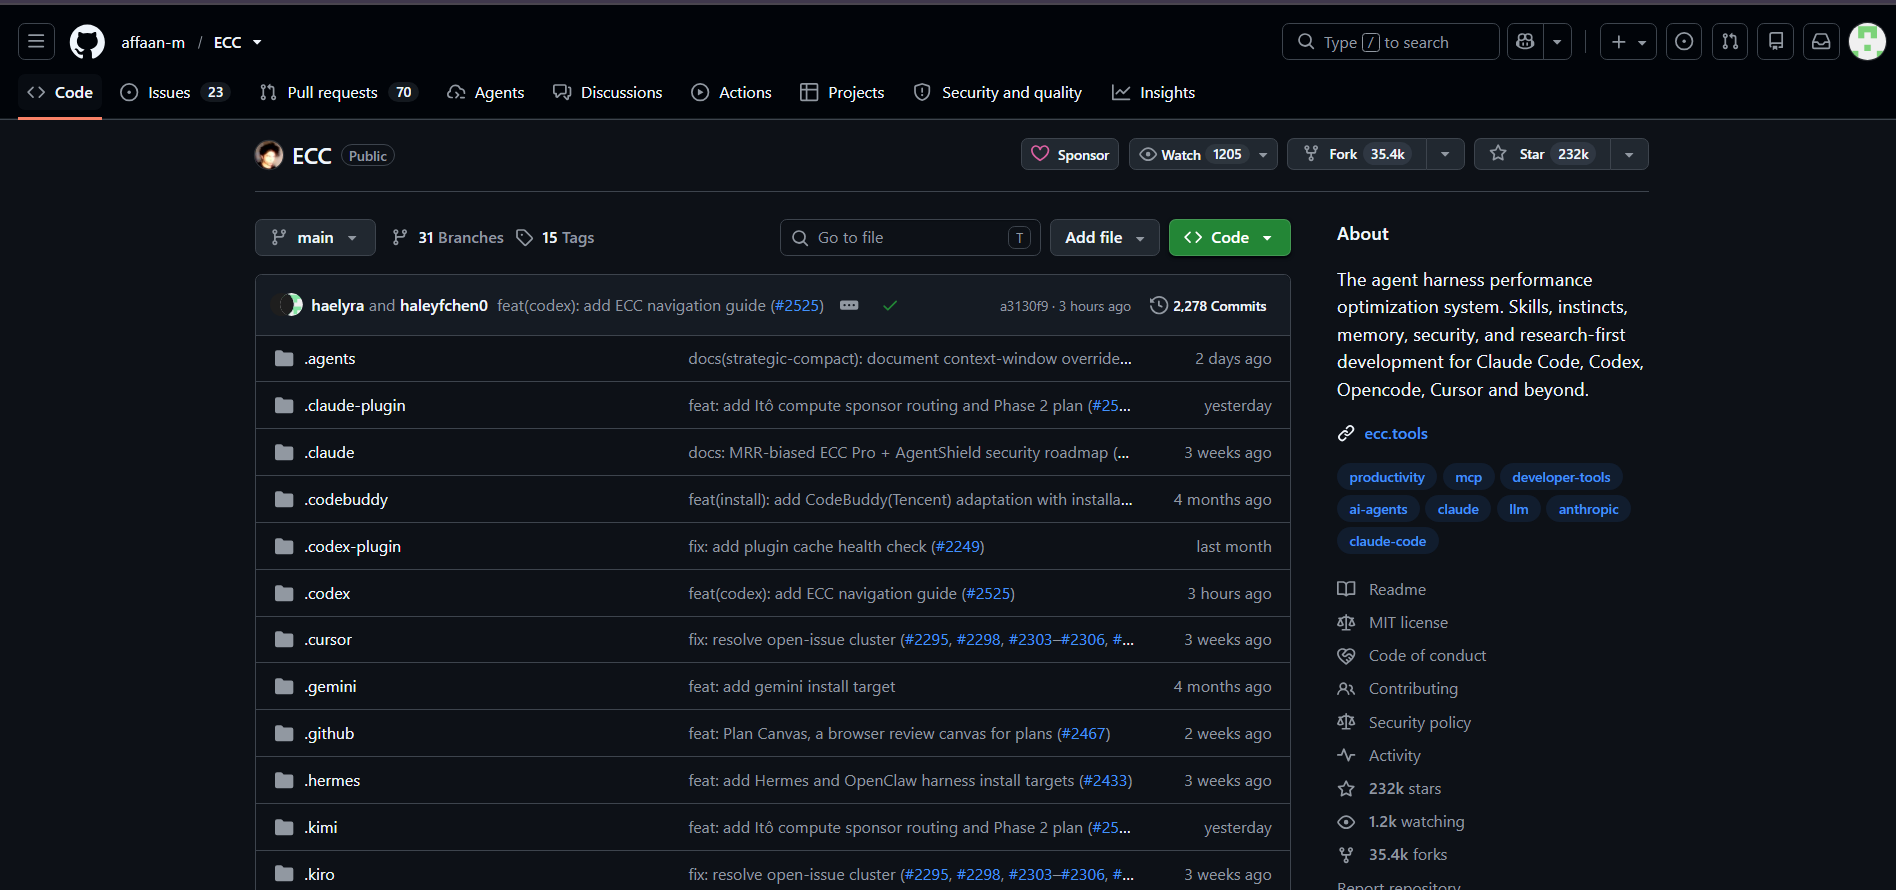Fork the ECC repository
Viewport: 1896px width, 890px height.
tap(1357, 154)
